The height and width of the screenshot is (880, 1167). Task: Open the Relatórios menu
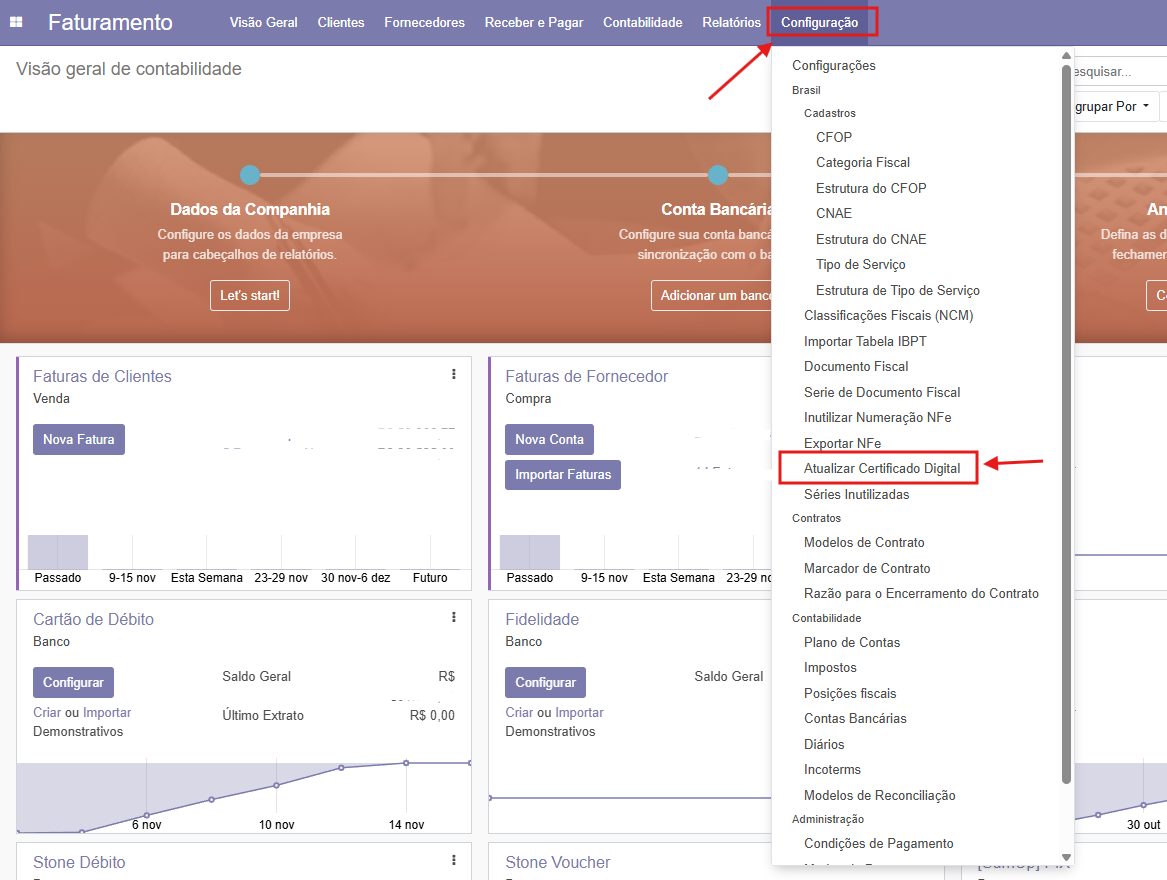pyautogui.click(x=731, y=22)
